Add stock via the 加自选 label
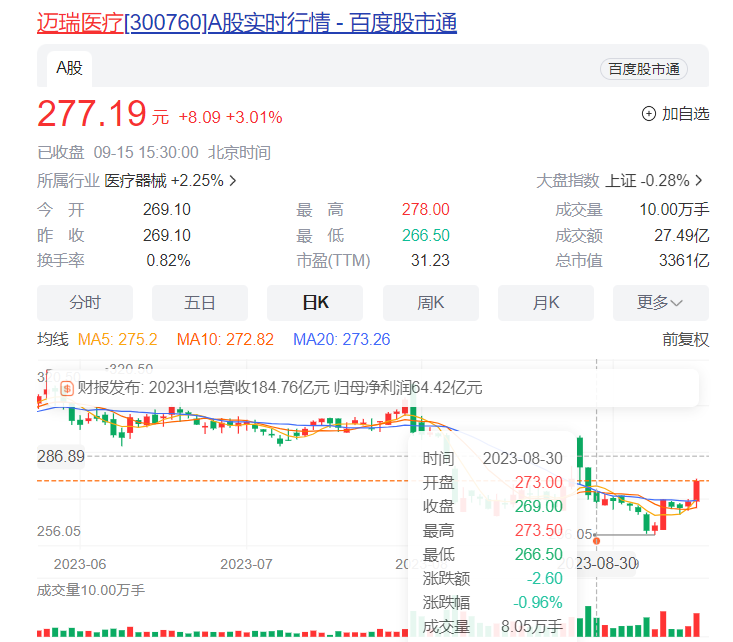733x642 pixels. tap(685, 114)
